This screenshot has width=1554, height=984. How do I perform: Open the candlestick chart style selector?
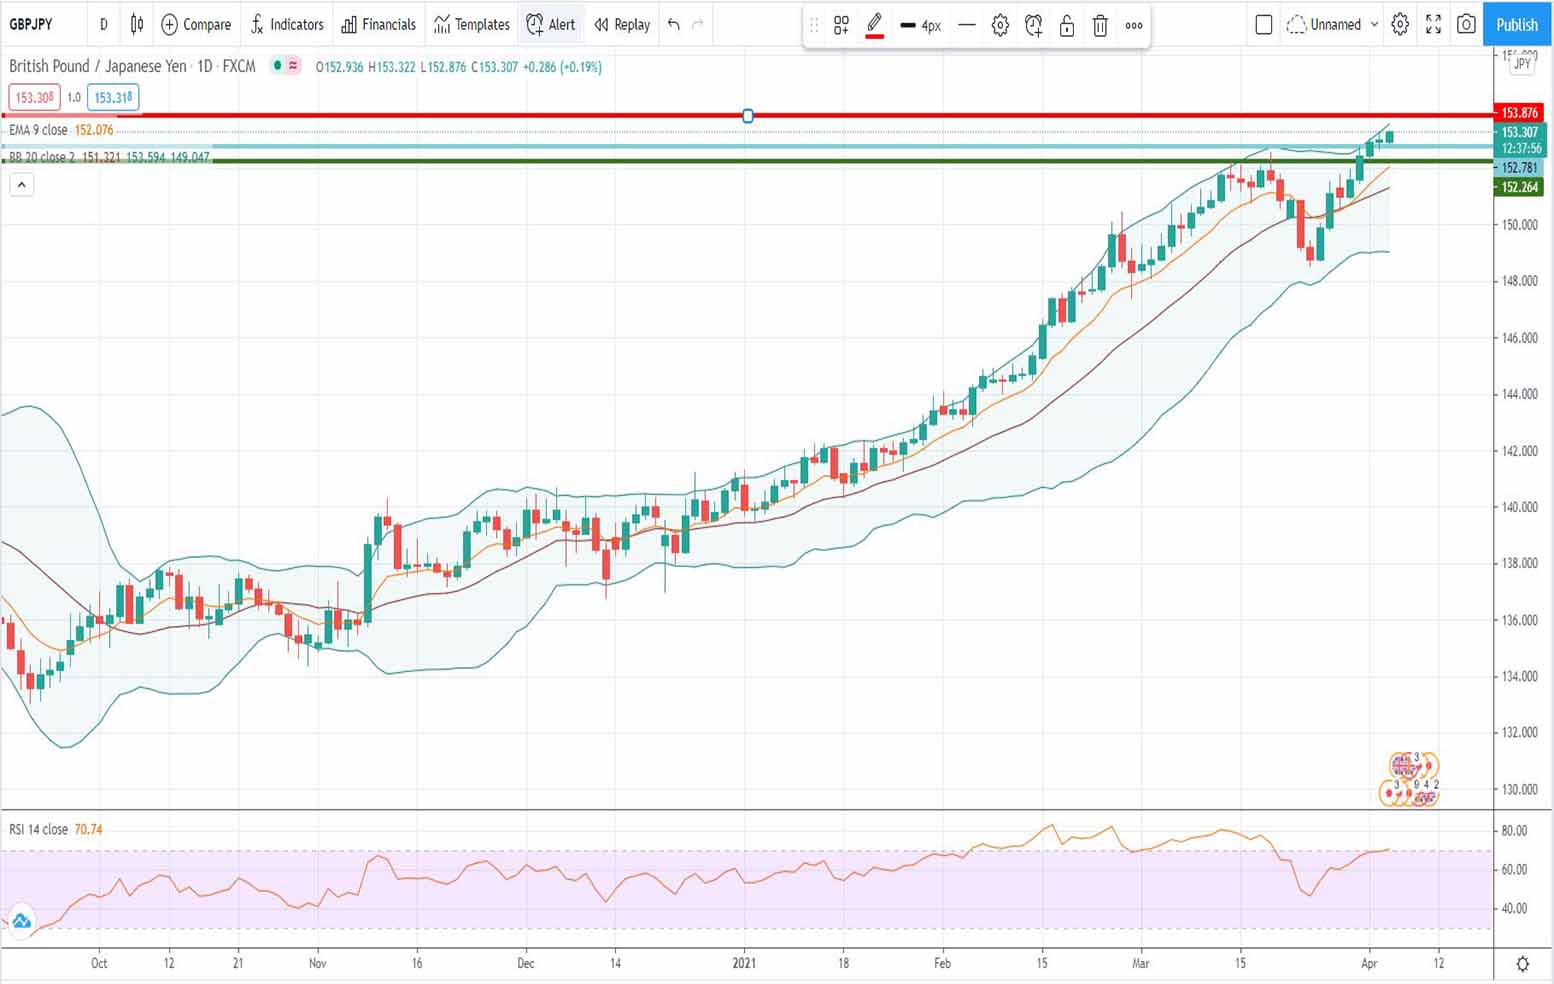[137, 24]
